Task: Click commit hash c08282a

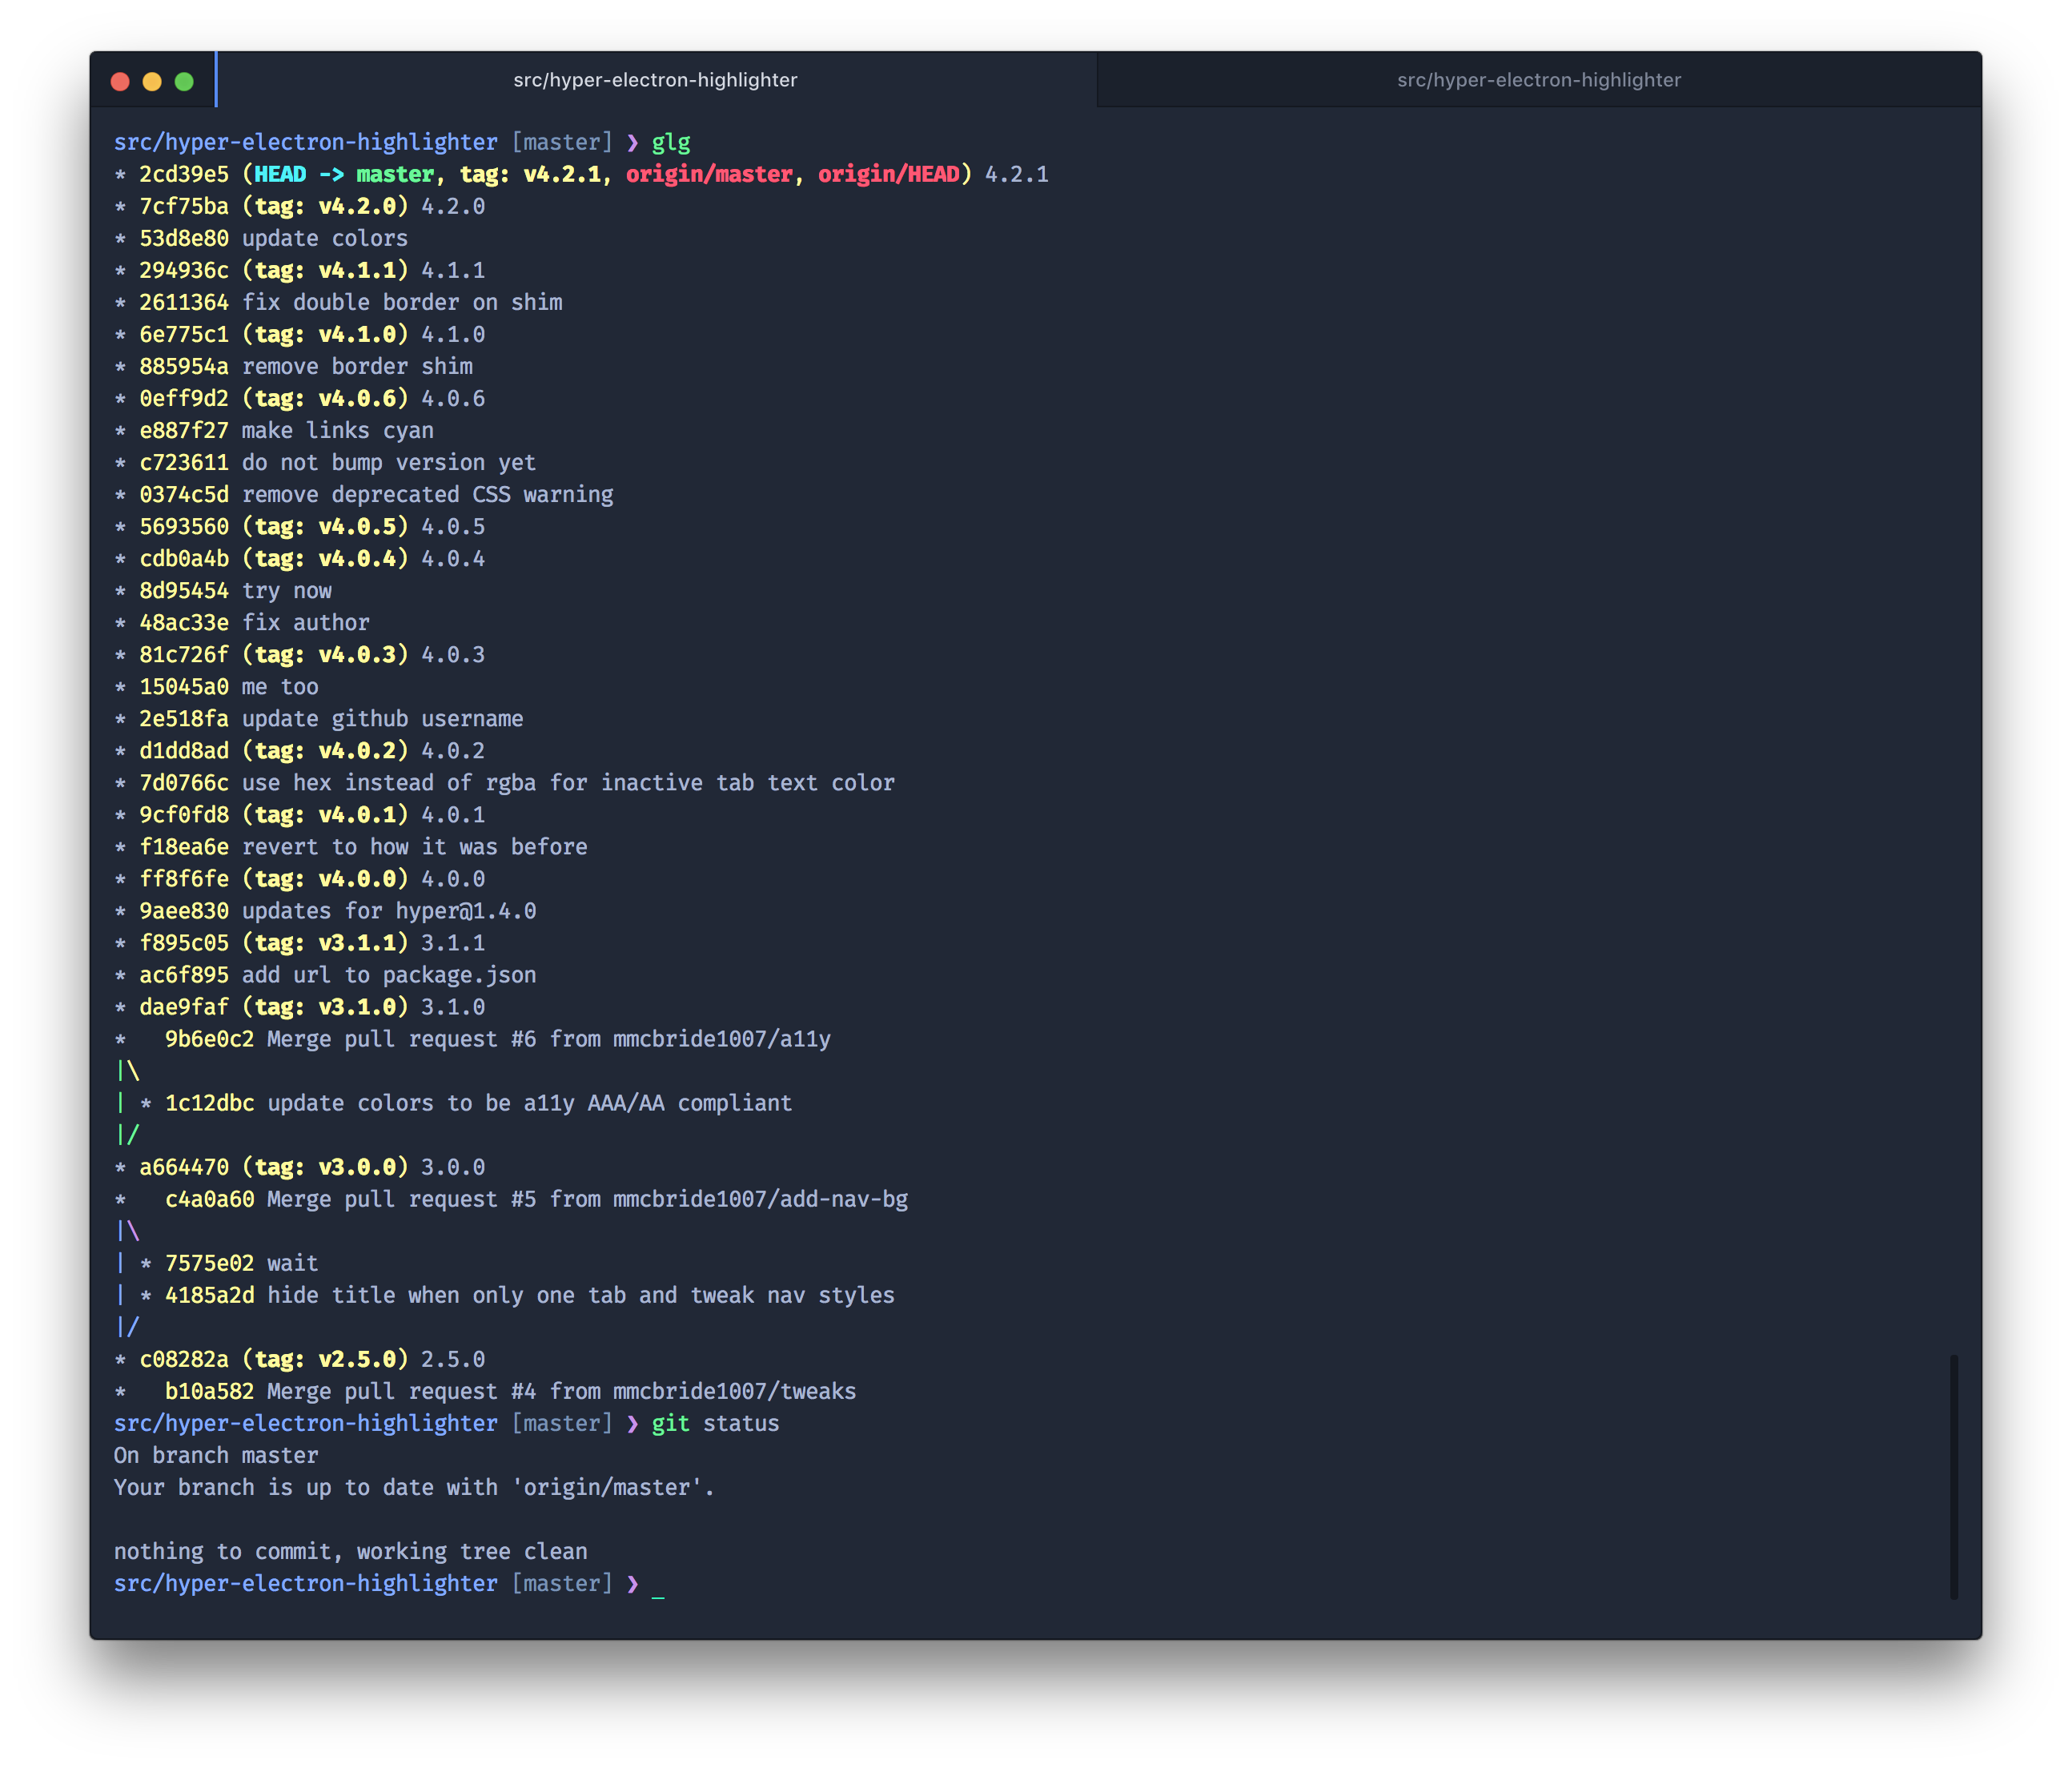Action: 184,1359
